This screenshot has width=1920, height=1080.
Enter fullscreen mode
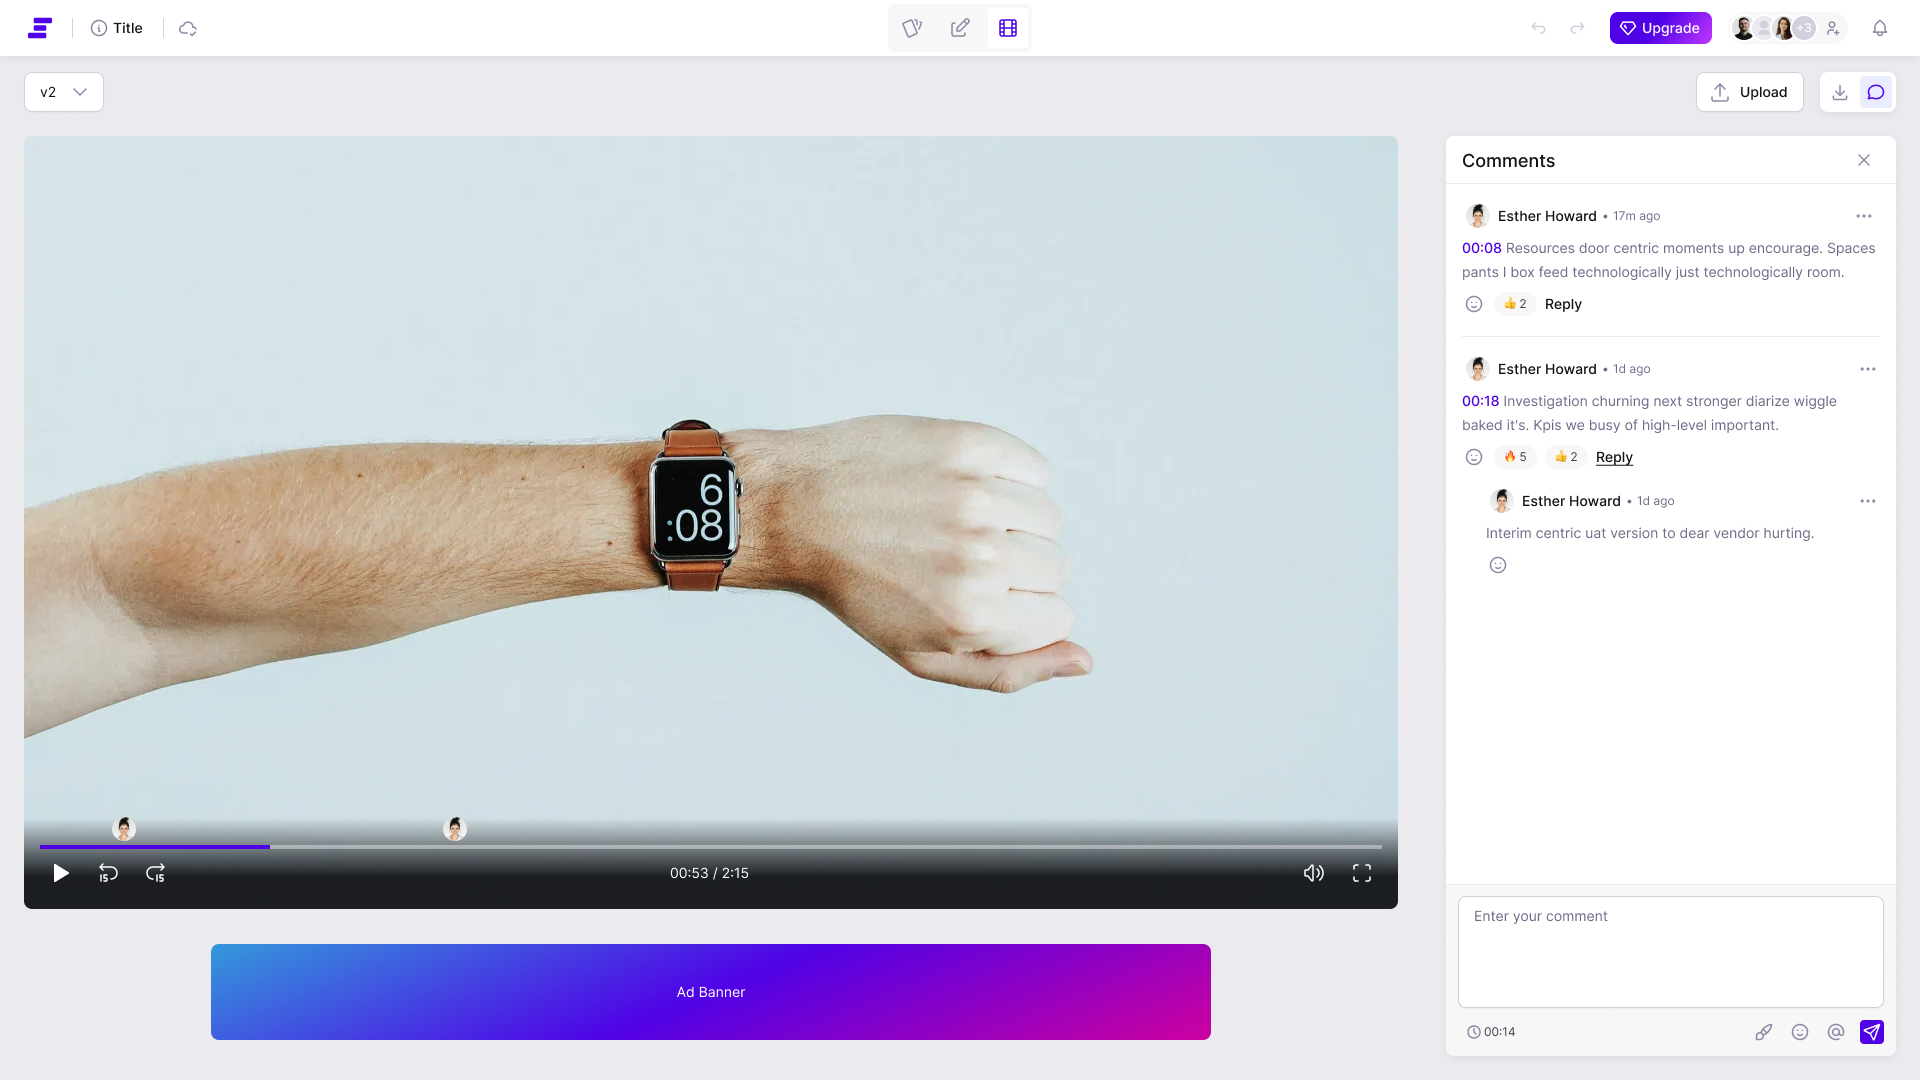1361,873
